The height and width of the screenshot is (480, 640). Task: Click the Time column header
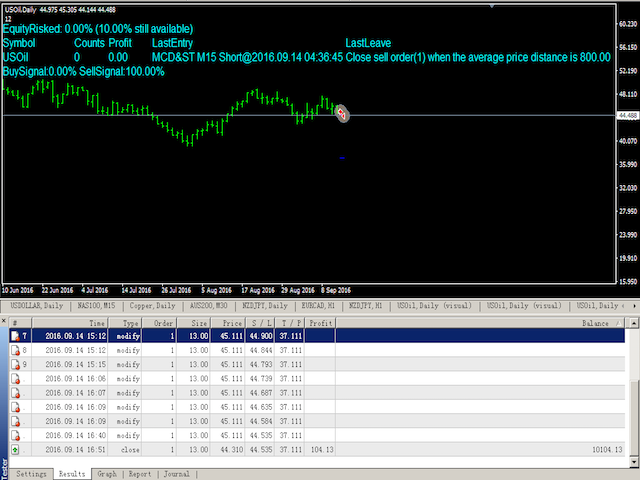click(x=97, y=323)
